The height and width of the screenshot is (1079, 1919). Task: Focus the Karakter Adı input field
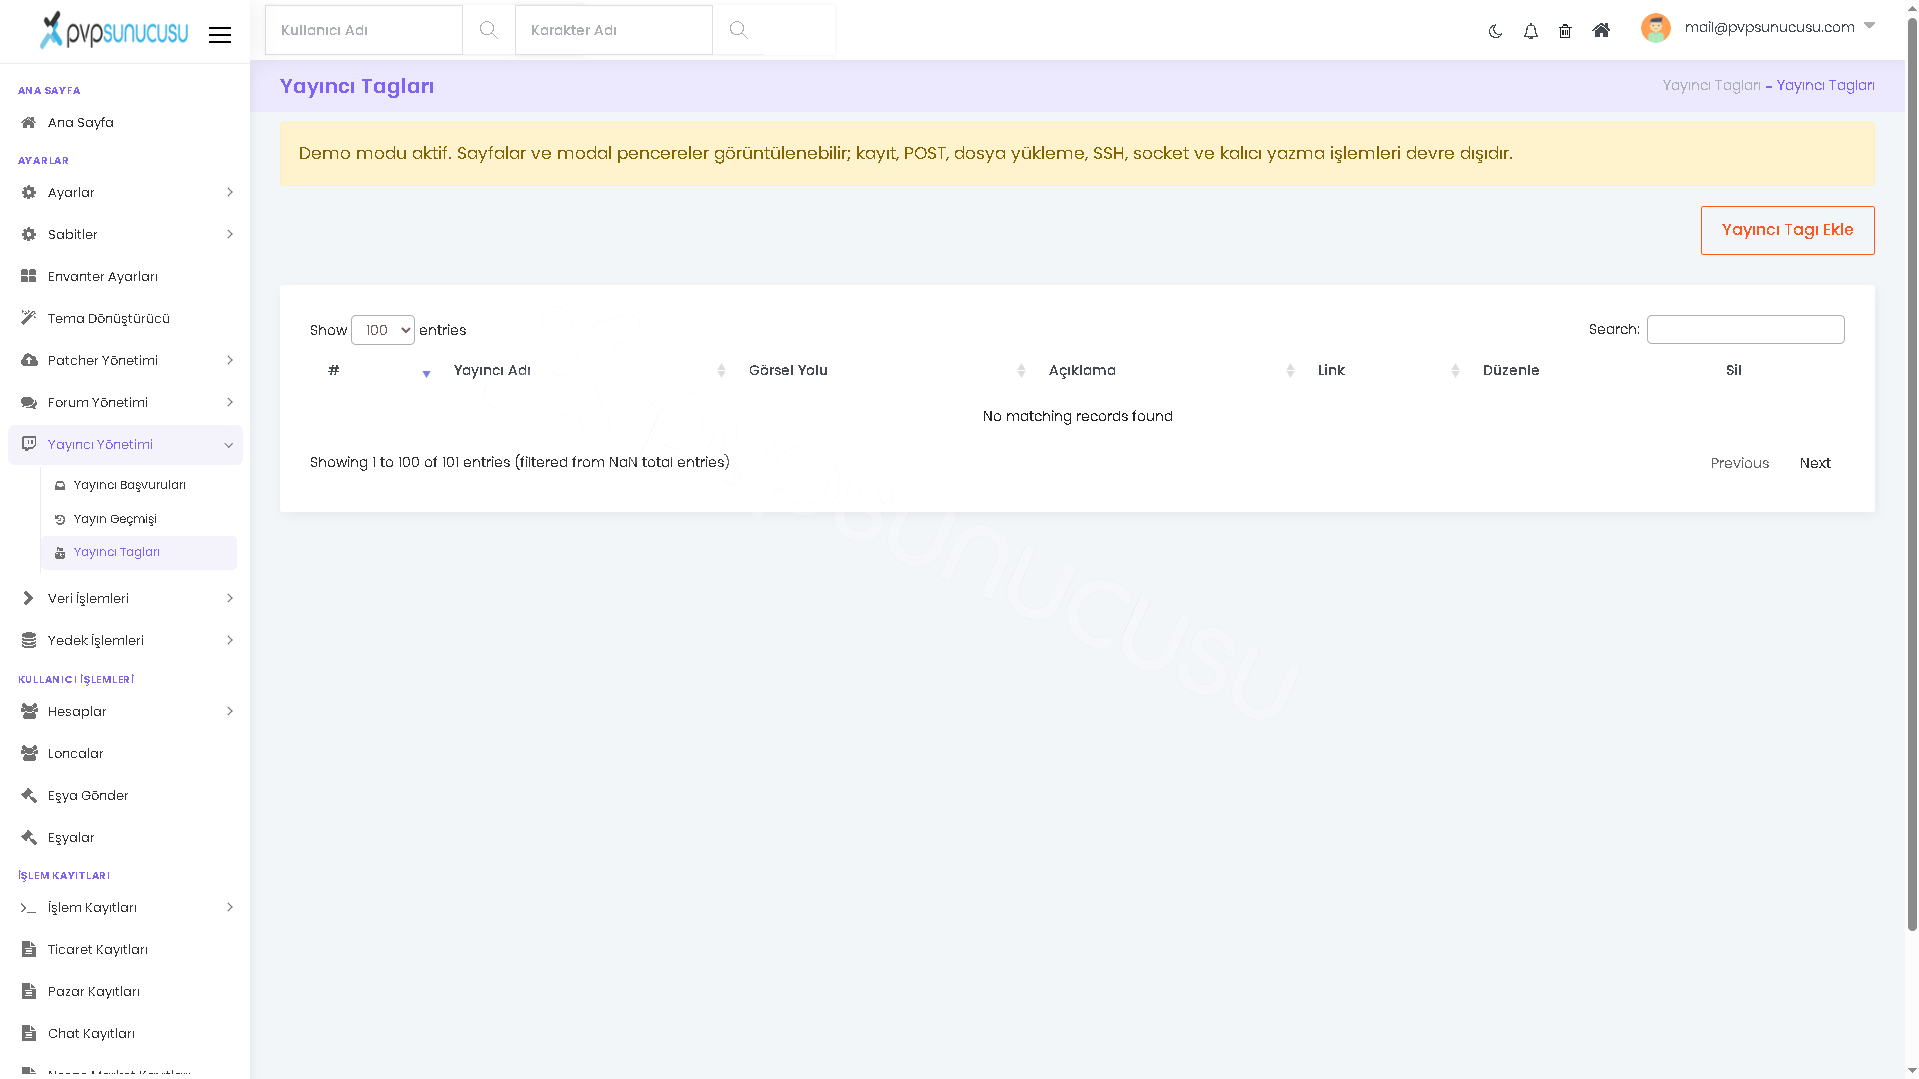(614, 30)
